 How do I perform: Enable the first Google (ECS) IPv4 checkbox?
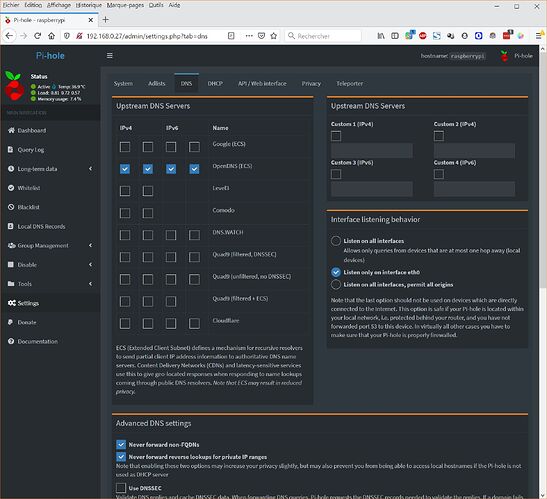(125, 147)
